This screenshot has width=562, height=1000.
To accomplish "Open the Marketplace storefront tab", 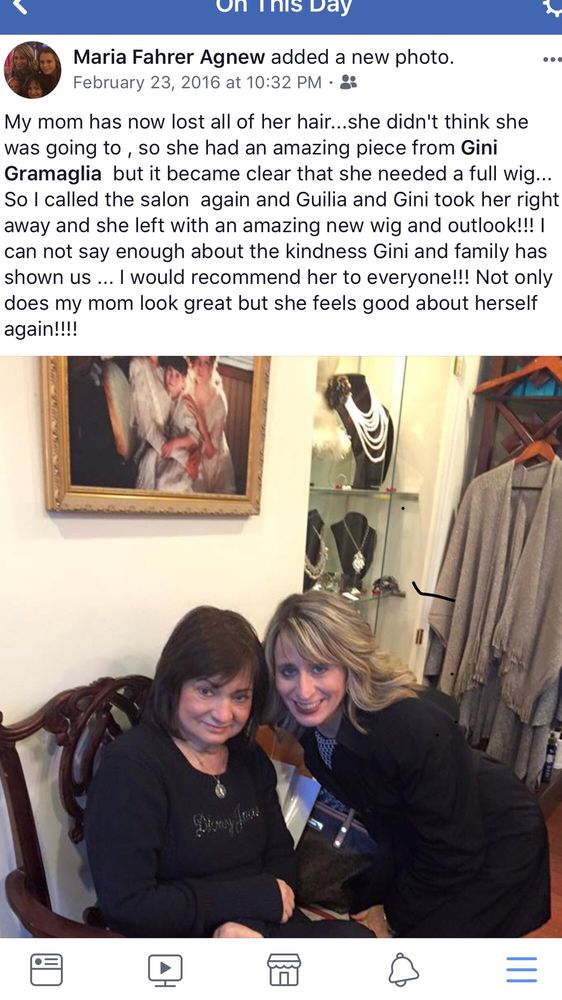I will pos(283,969).
